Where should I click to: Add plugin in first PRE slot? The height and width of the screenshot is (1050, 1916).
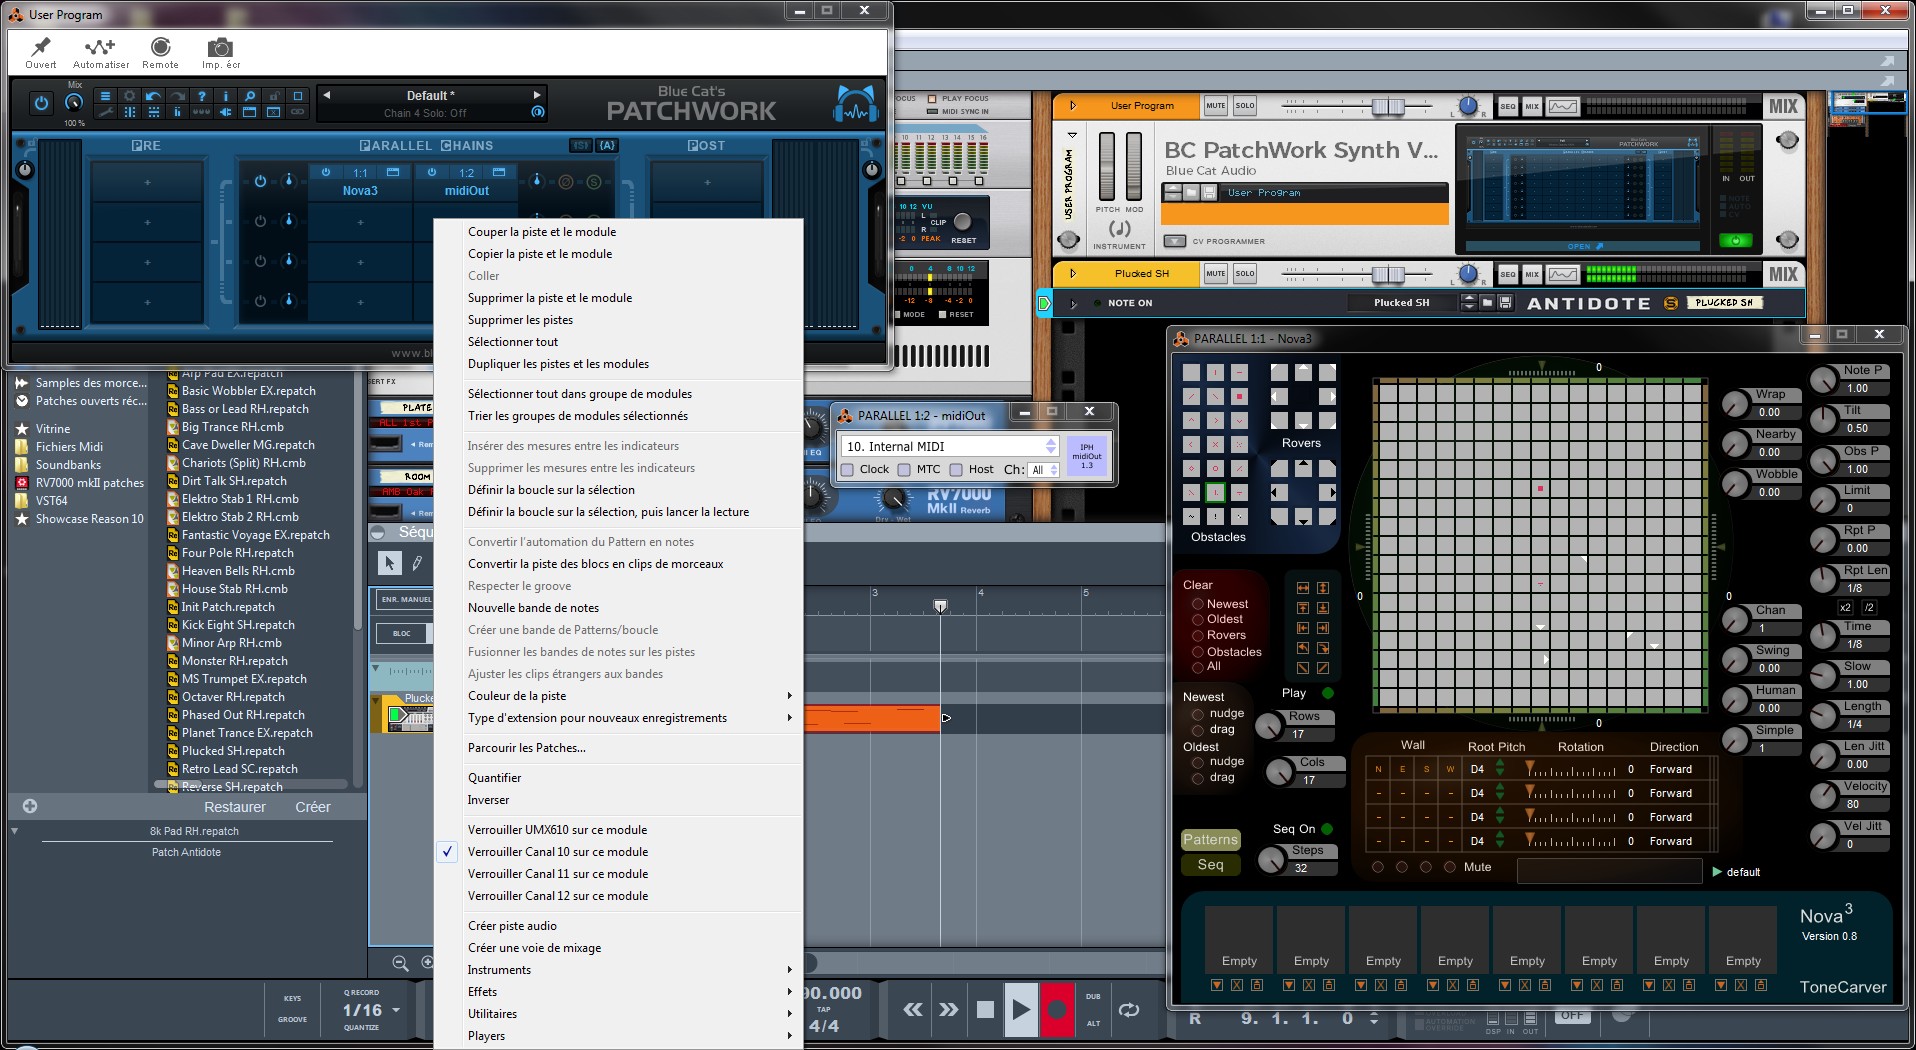147,182
